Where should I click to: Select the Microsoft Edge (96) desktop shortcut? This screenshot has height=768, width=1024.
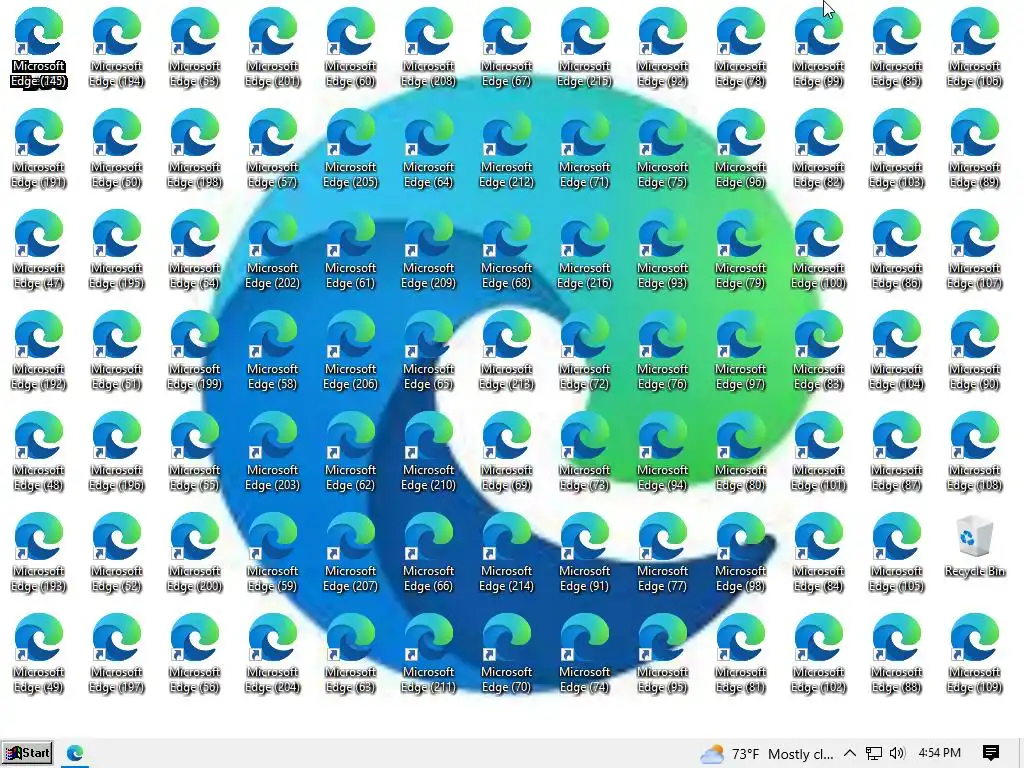[x=741, y=148]
